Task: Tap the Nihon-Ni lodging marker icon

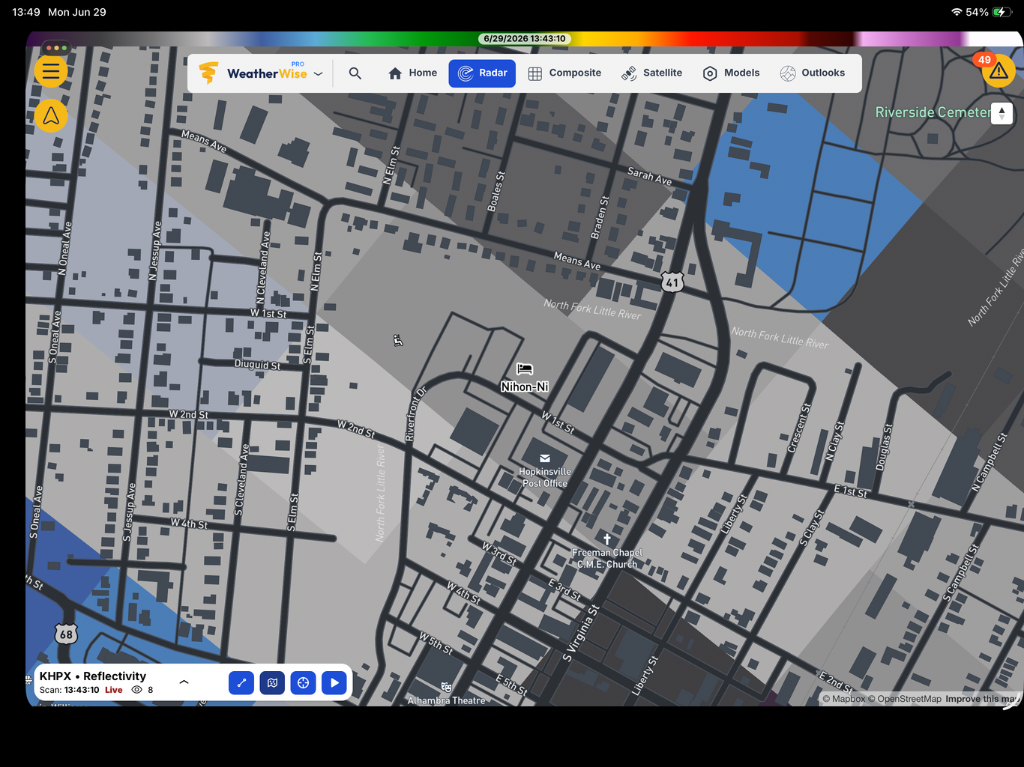Action: 524,369
